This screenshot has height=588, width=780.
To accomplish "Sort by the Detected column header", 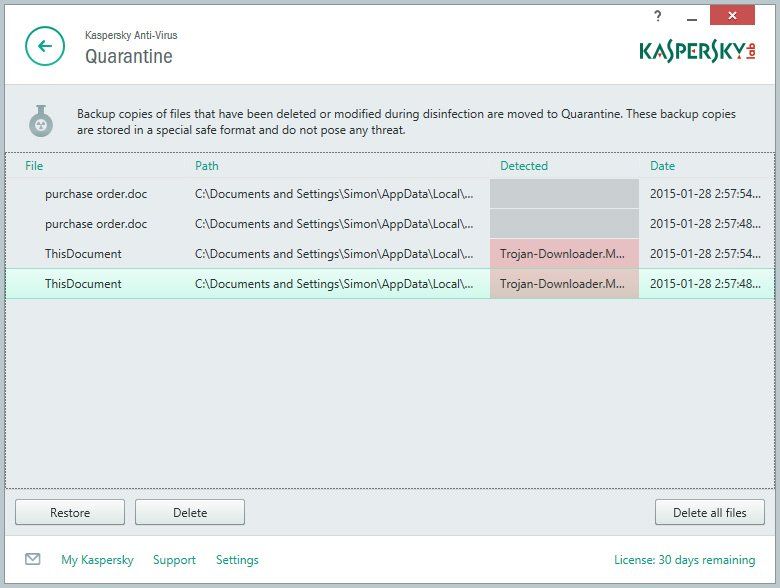I will coord(524,166).
